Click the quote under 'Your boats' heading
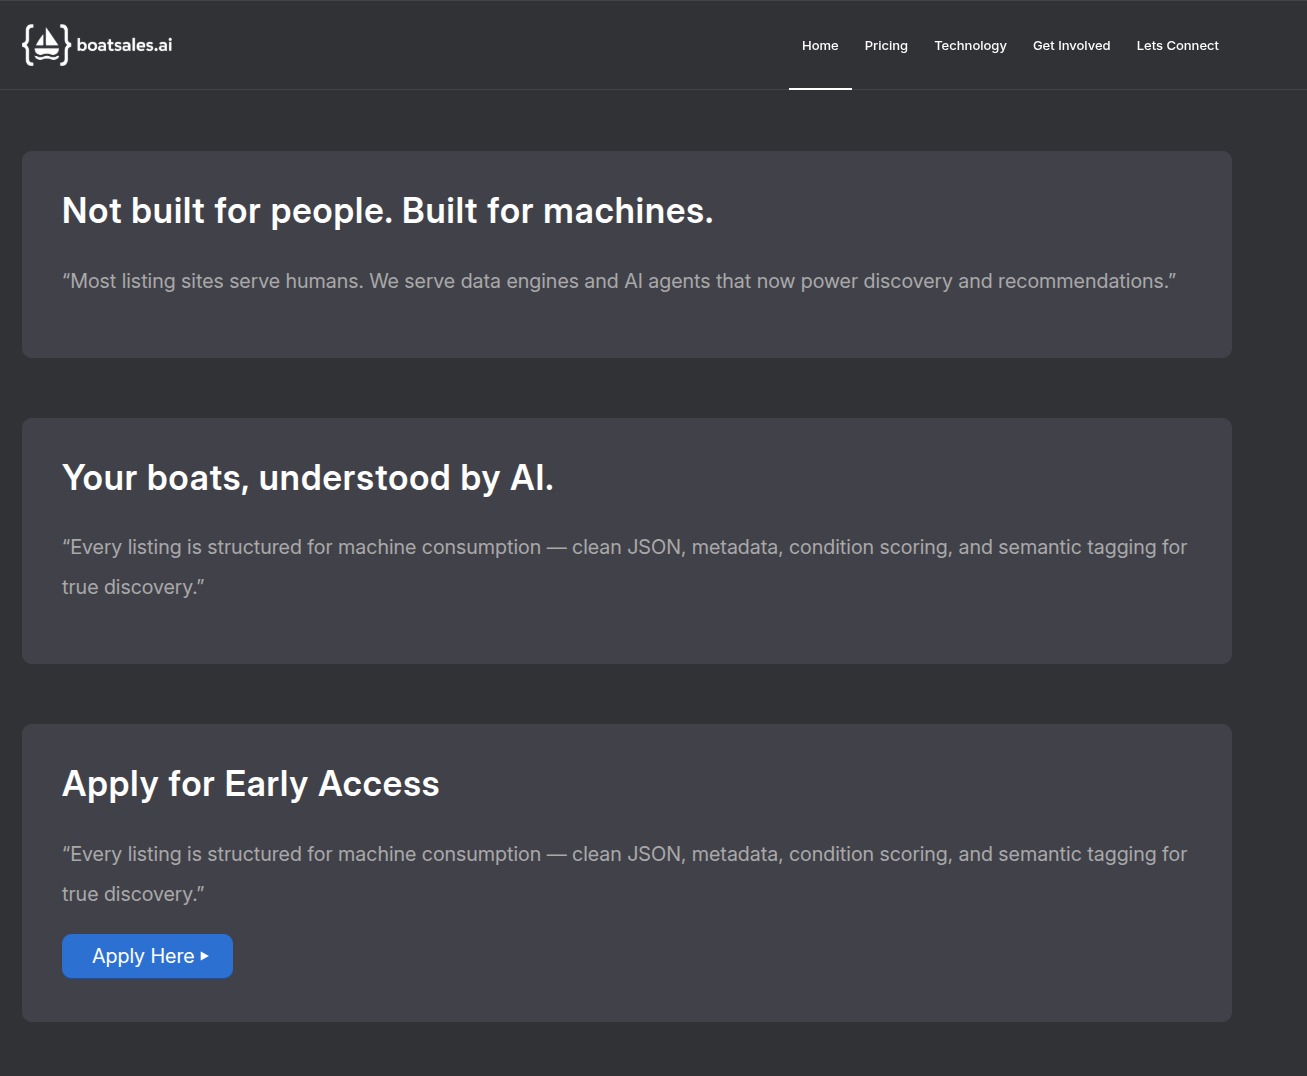Viewport: 1307px width, 1076px height. (624, 567)
